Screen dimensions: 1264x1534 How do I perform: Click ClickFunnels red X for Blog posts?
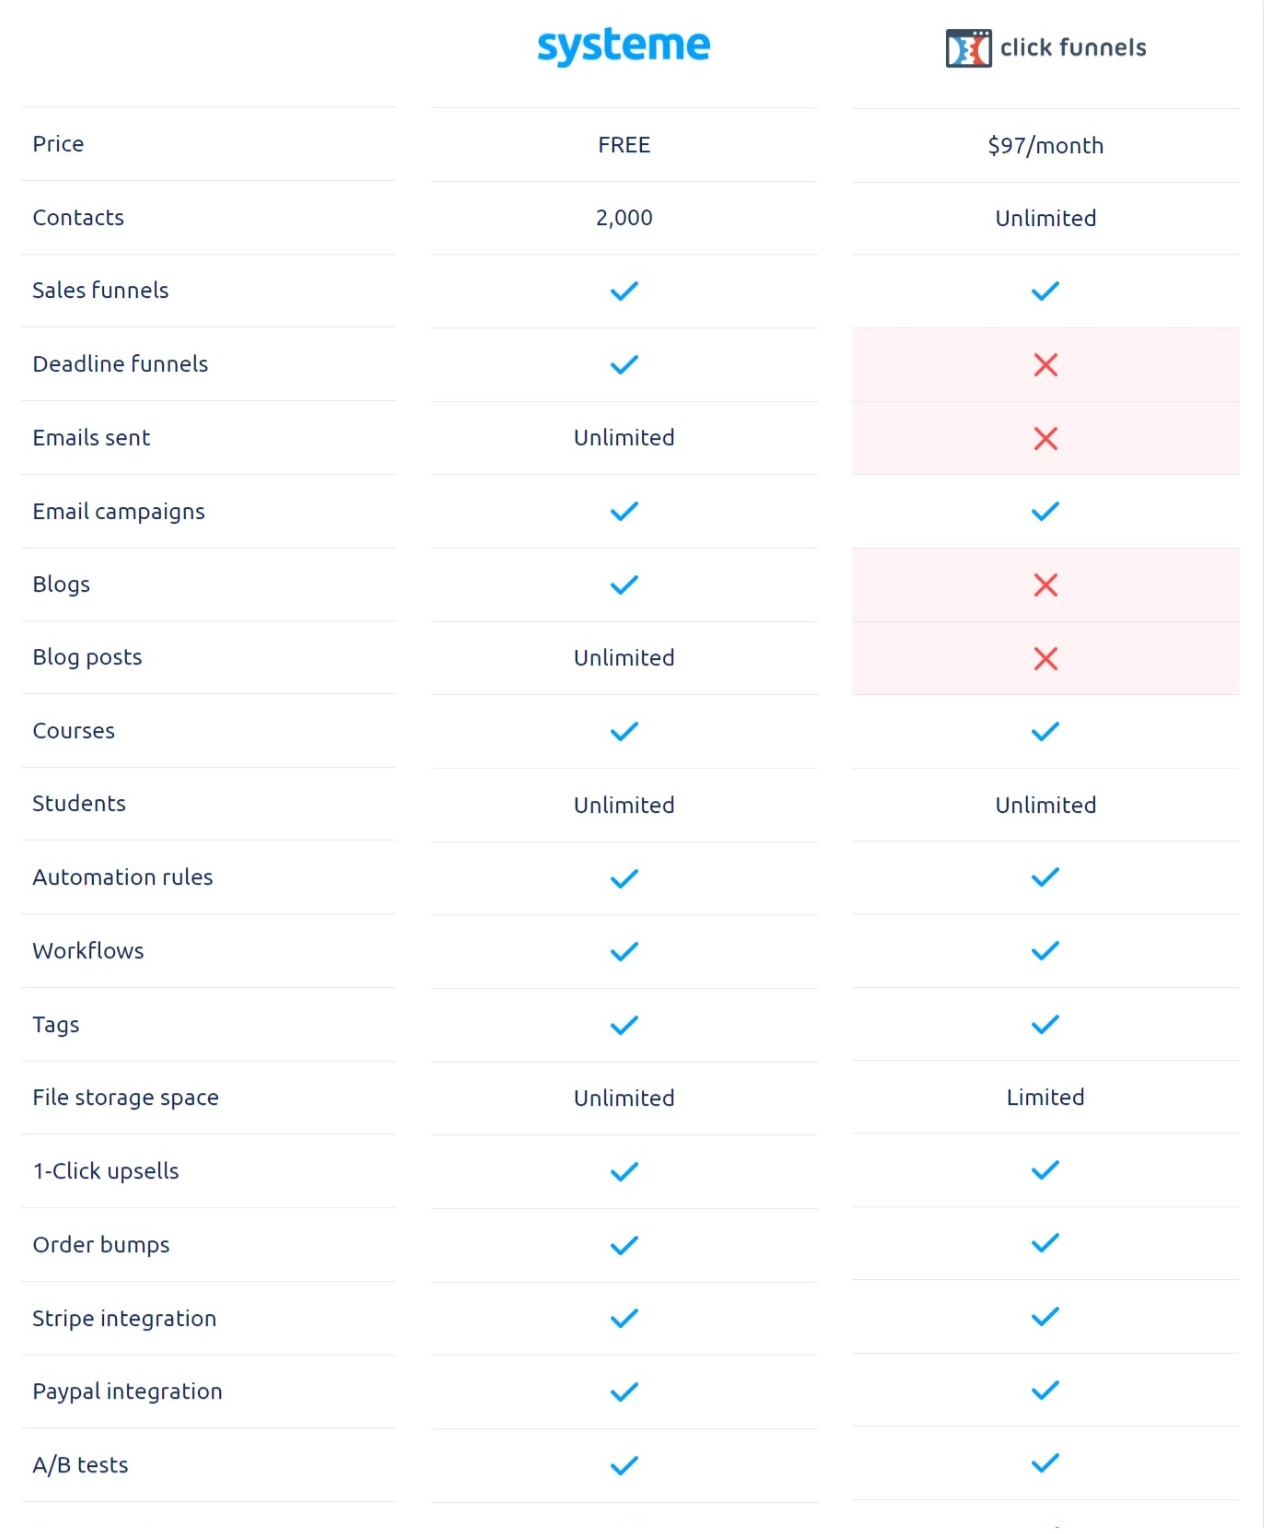(1045, 658)
